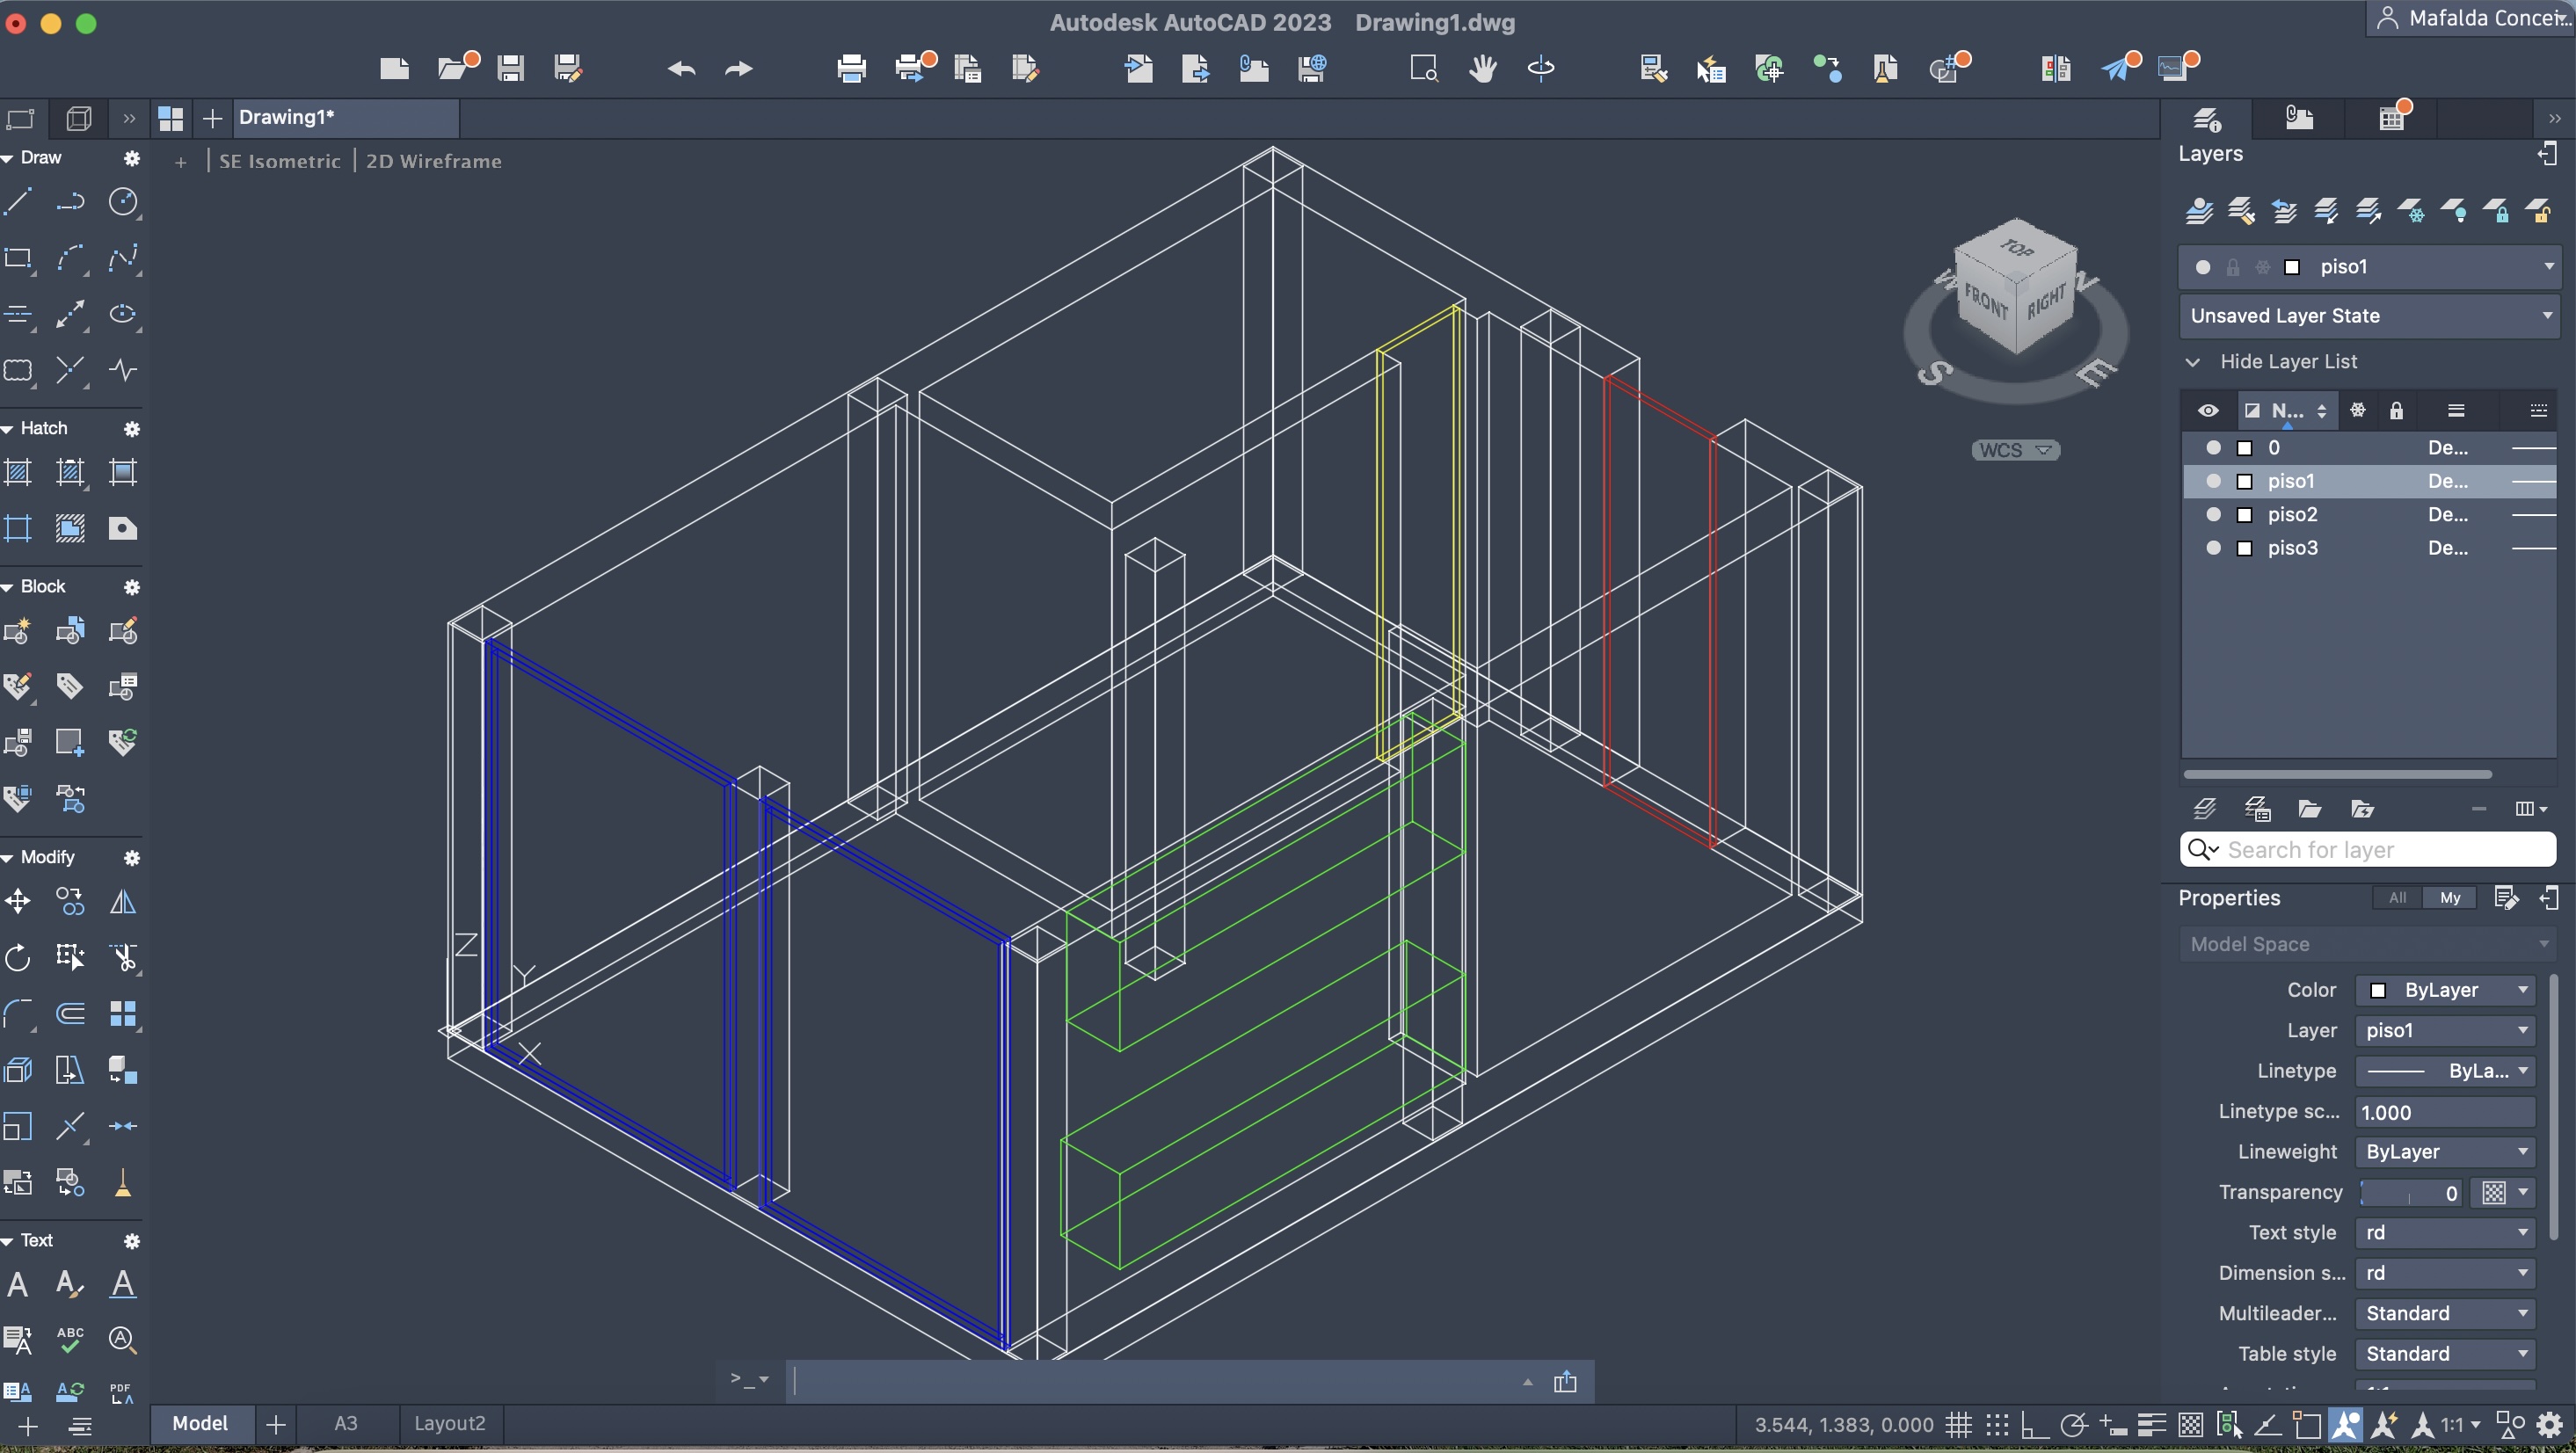Image resolution: width=2576 pixels, height=1453 pixels.
Task: Select the Multiline Text tool
Action: (x=18, y=1284)
